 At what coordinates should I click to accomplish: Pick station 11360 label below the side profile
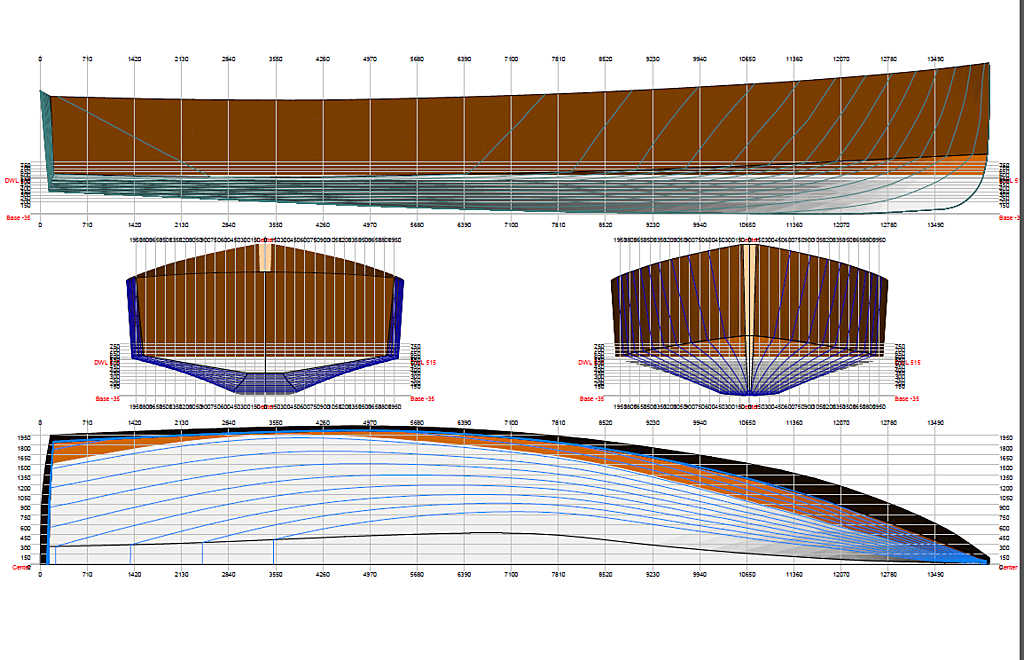coord(794,225)
